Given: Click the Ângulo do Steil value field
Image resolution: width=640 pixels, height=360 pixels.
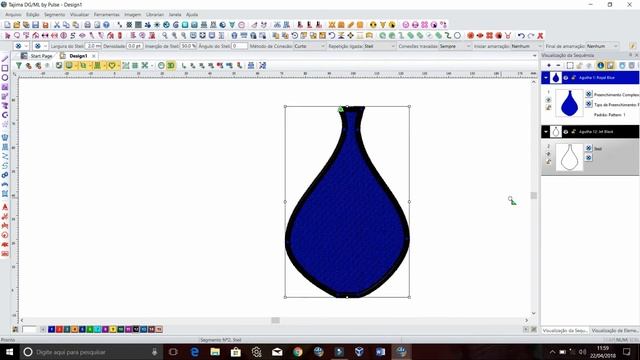Looking at the screenshot, I should coord(239,46).
